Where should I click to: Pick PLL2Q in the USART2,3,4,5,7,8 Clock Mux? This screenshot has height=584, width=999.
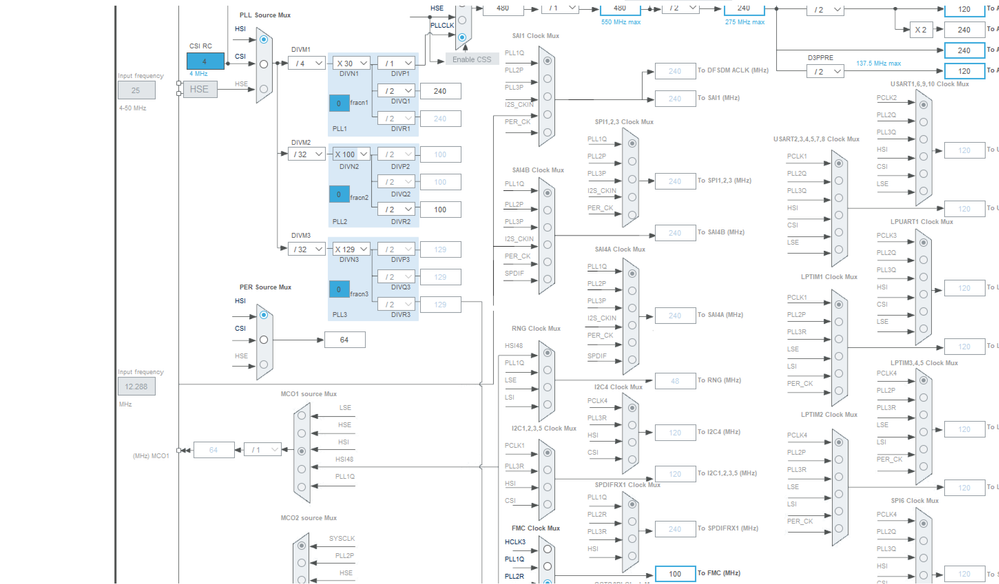pyautogui.click(x=839, y=180)
